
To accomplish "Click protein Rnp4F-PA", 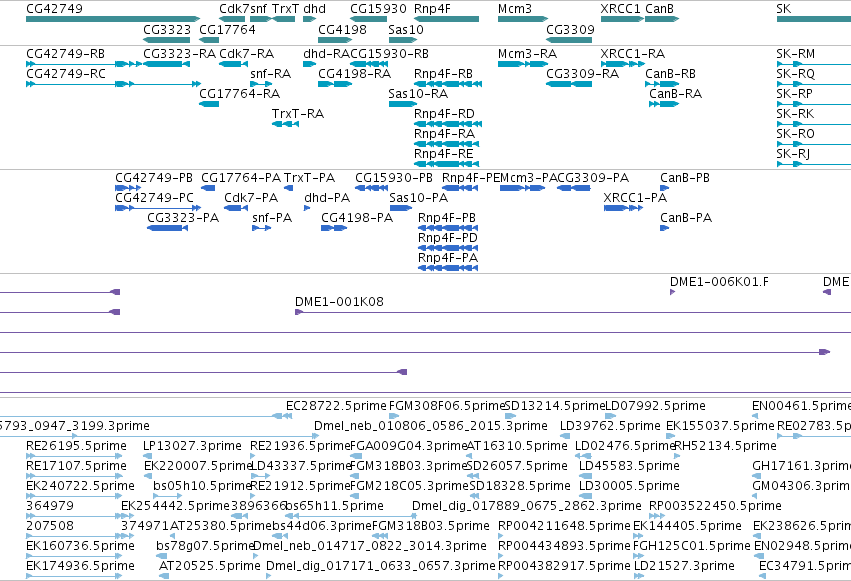I will (x=448, y=269).
